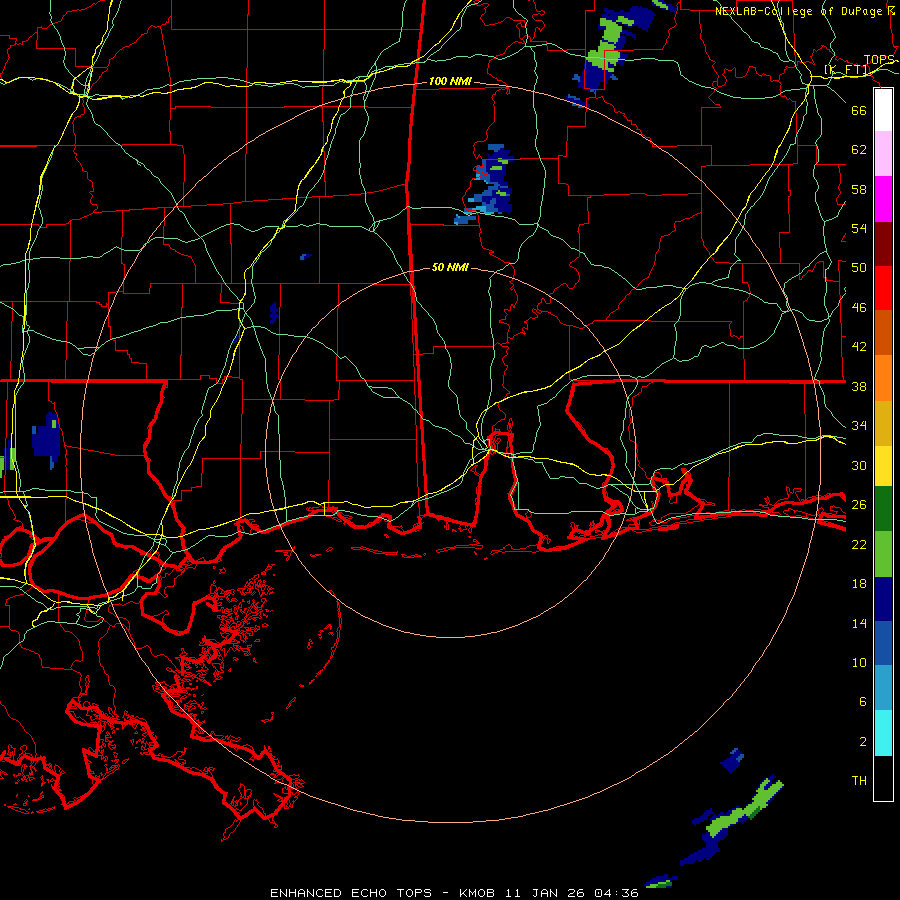Click the light pink legend swatch

(x=883, y=153)
